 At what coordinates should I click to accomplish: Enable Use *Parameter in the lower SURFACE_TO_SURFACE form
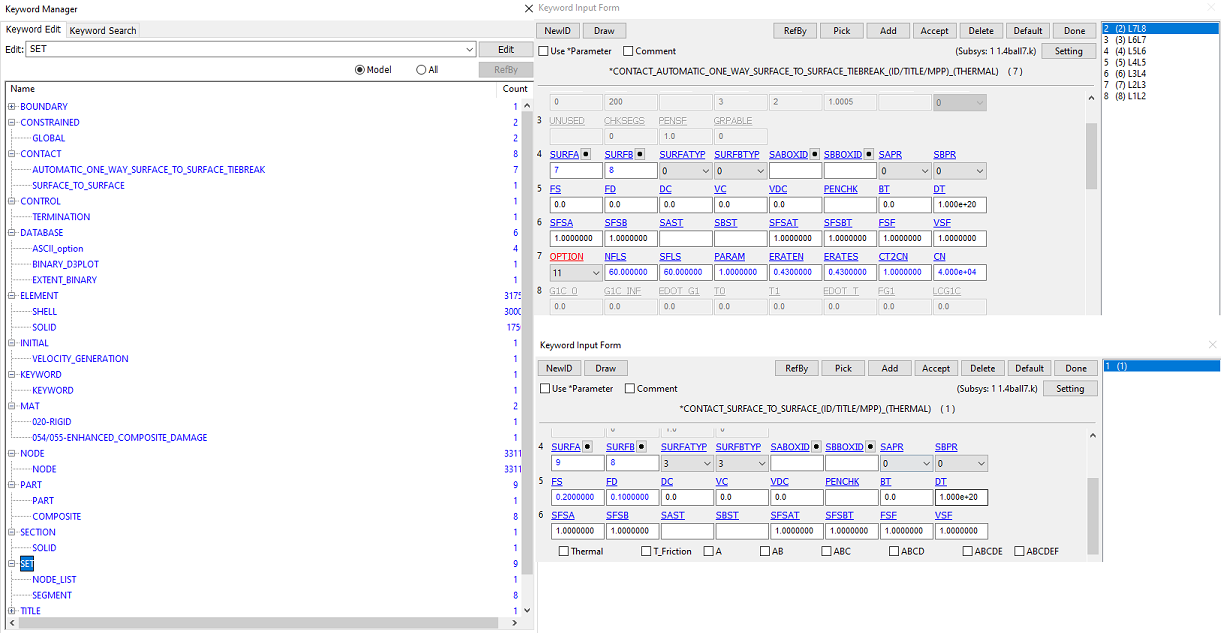coord(545,389)
